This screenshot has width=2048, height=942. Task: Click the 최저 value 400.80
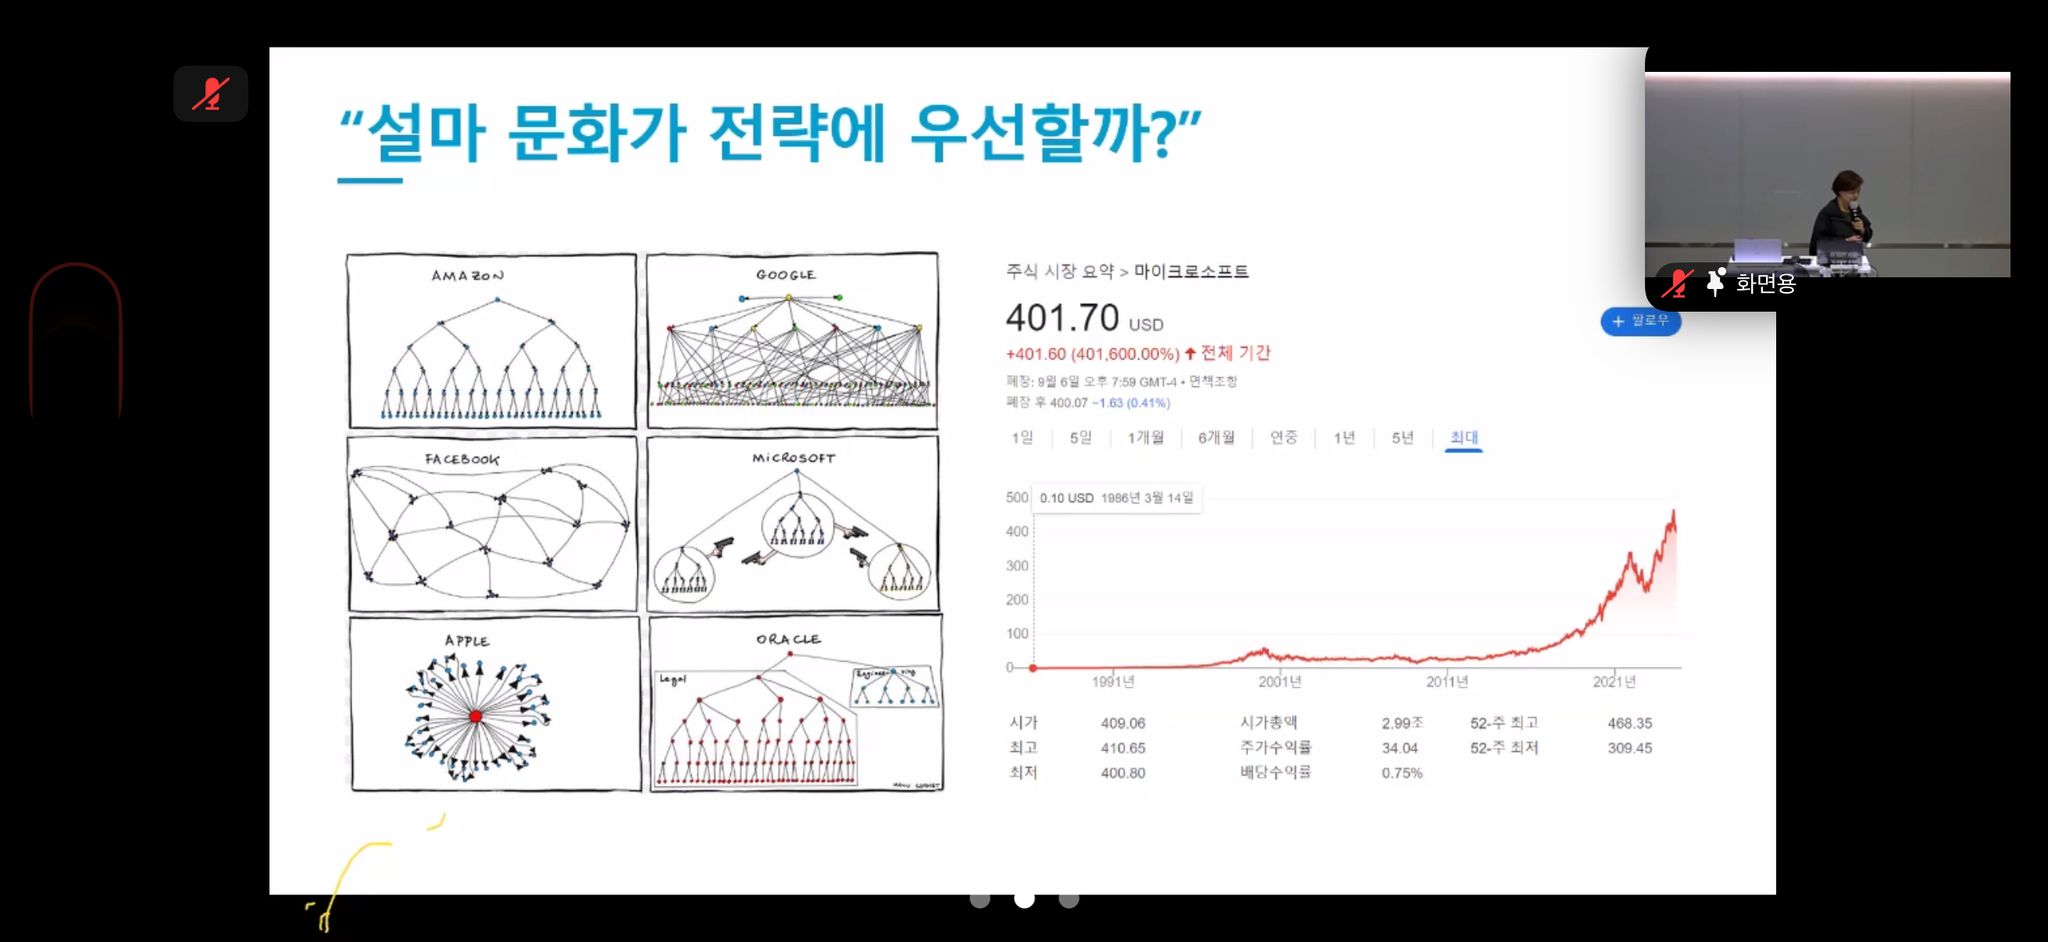[x=1123, y=773]
